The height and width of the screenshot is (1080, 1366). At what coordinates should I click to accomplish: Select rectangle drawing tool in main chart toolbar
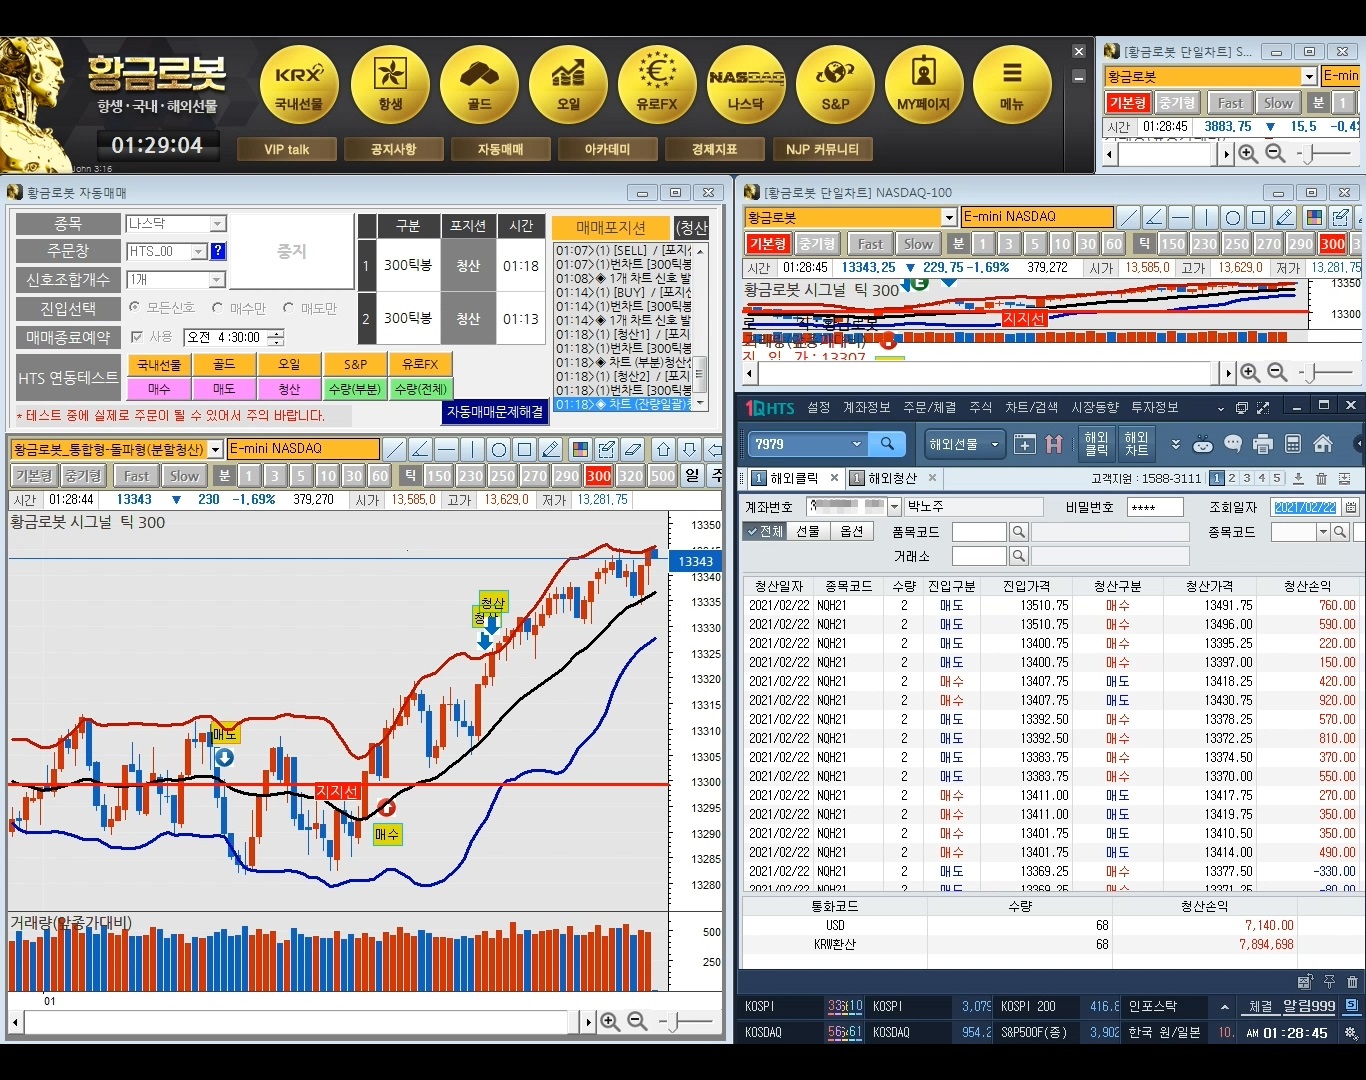(x=525, y=449)
